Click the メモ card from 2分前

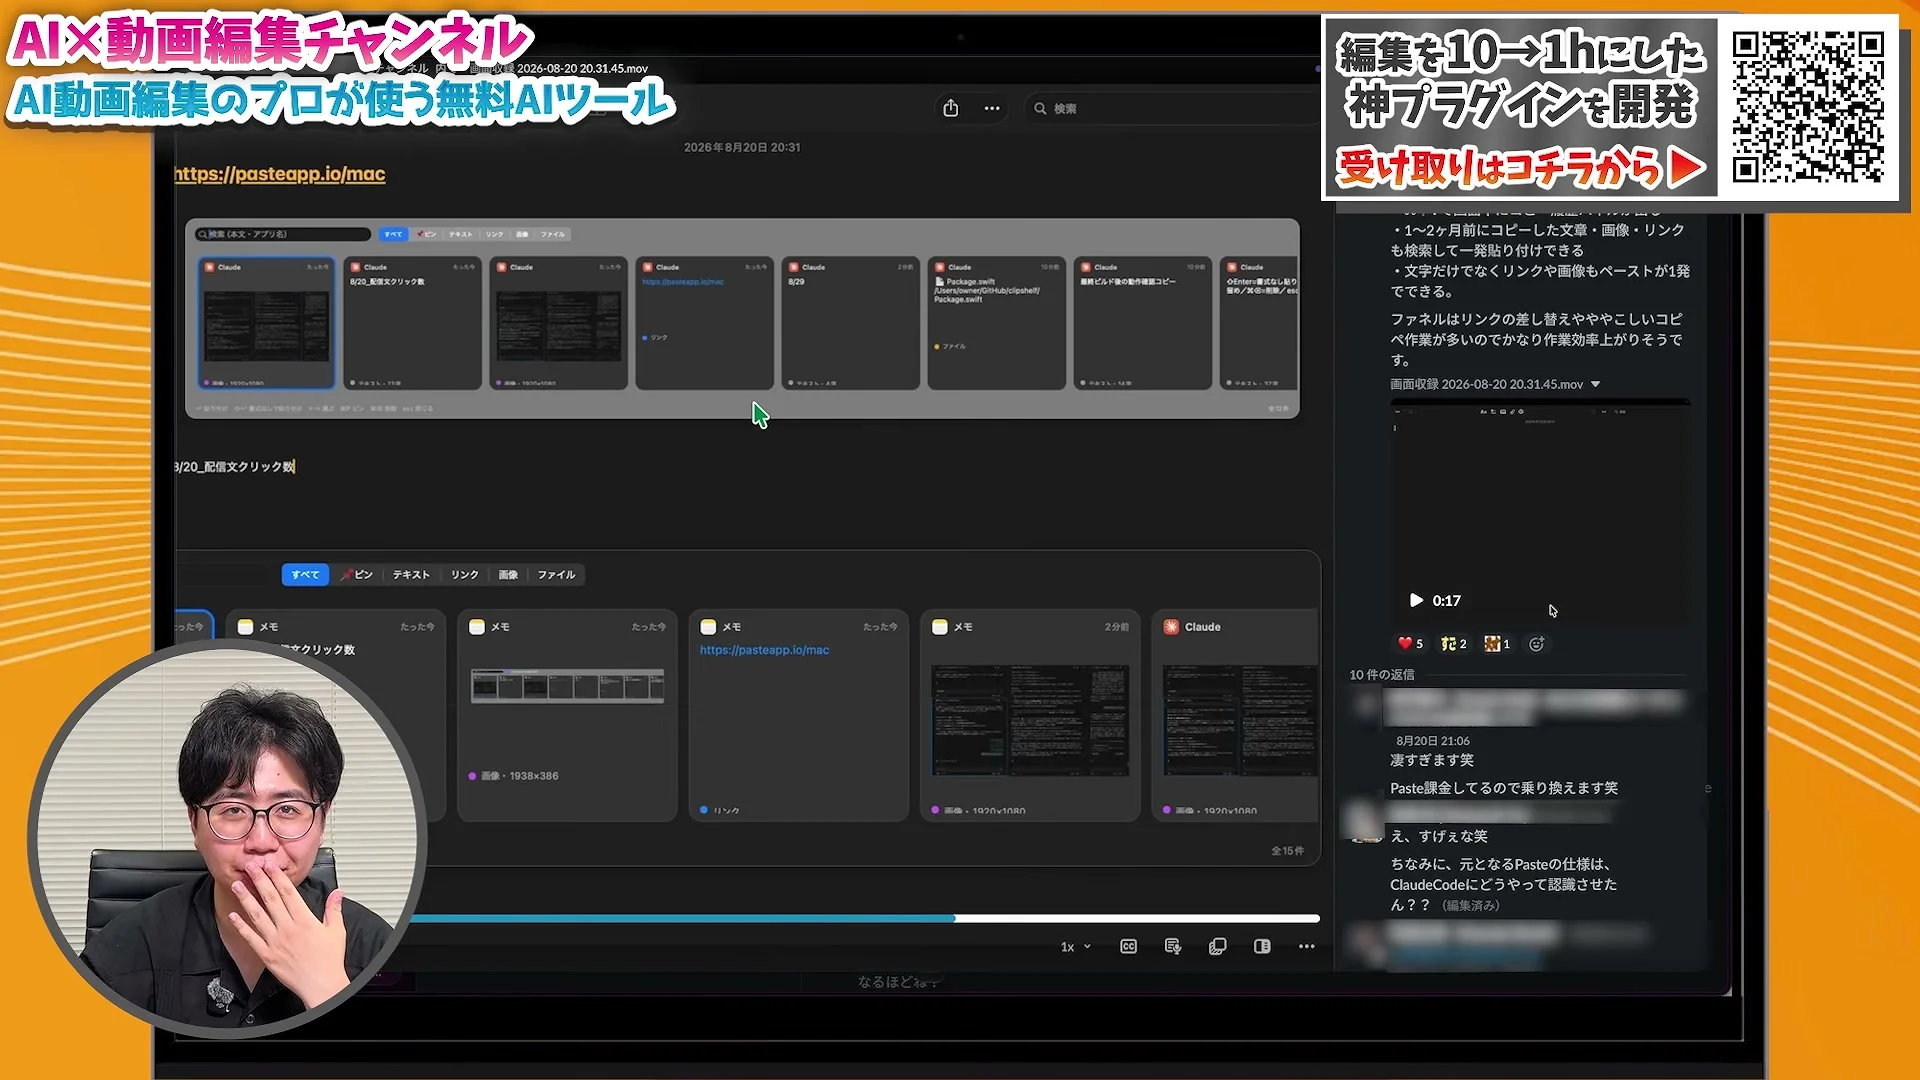(1030, 716)
